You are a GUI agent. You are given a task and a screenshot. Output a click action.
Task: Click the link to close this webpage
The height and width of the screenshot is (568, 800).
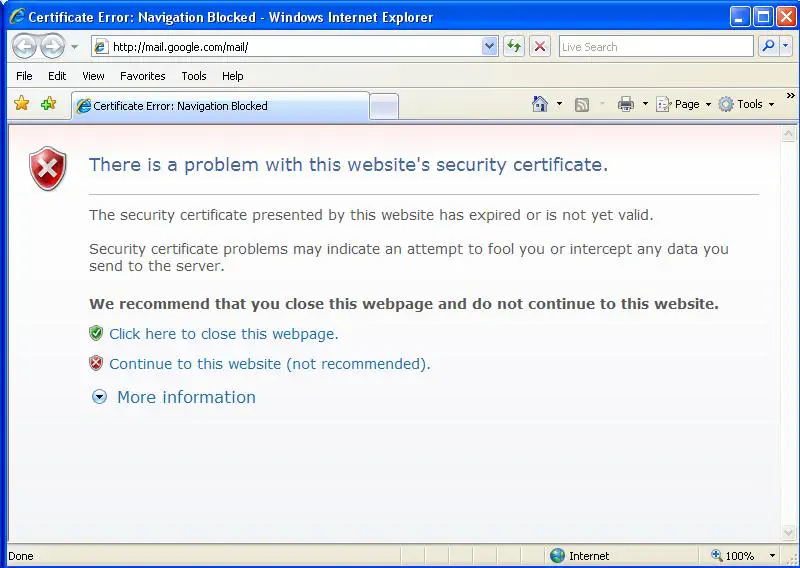click(223, 334)
